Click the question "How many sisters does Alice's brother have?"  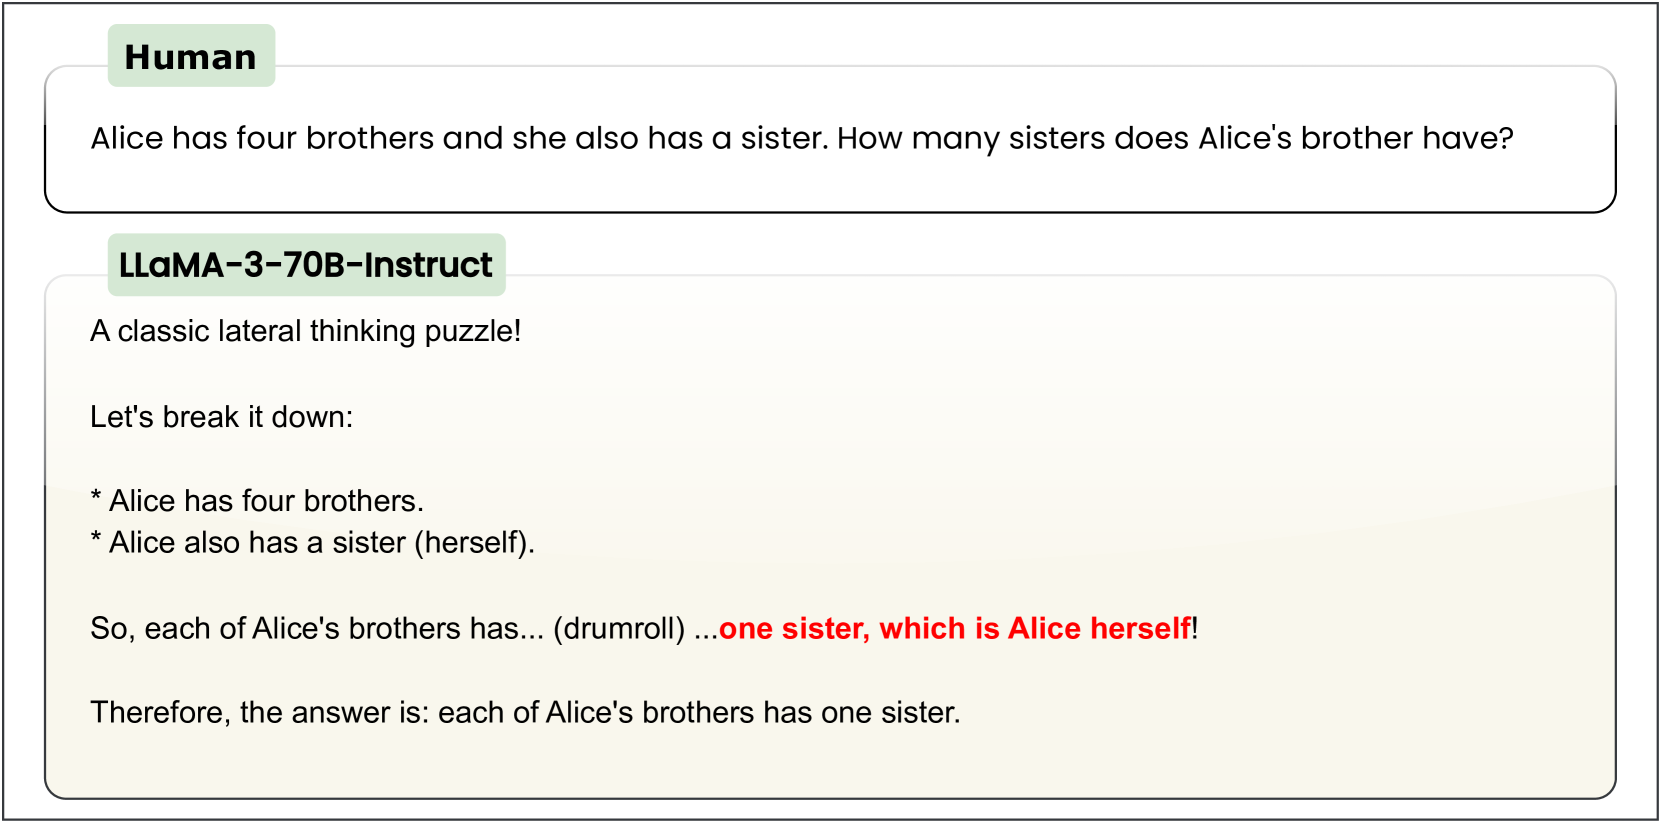click(x=1175, y=138)
